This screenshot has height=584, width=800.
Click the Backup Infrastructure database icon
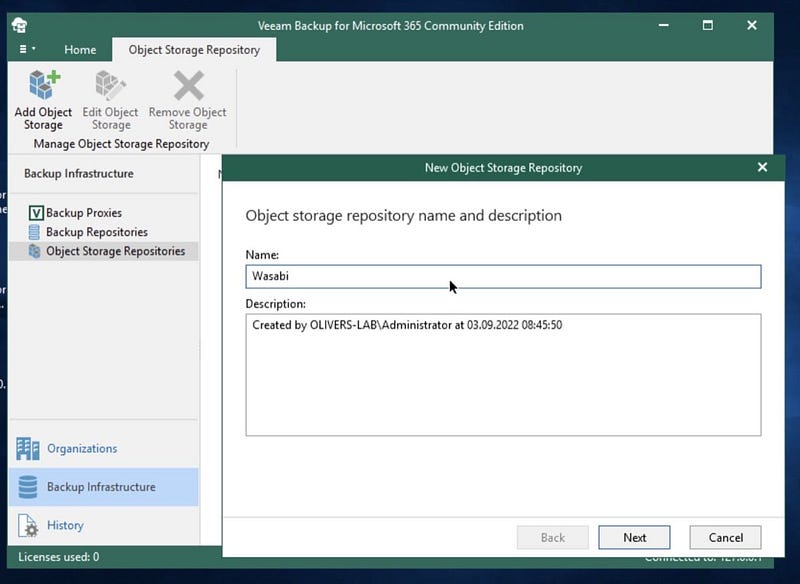coord(28,487)
